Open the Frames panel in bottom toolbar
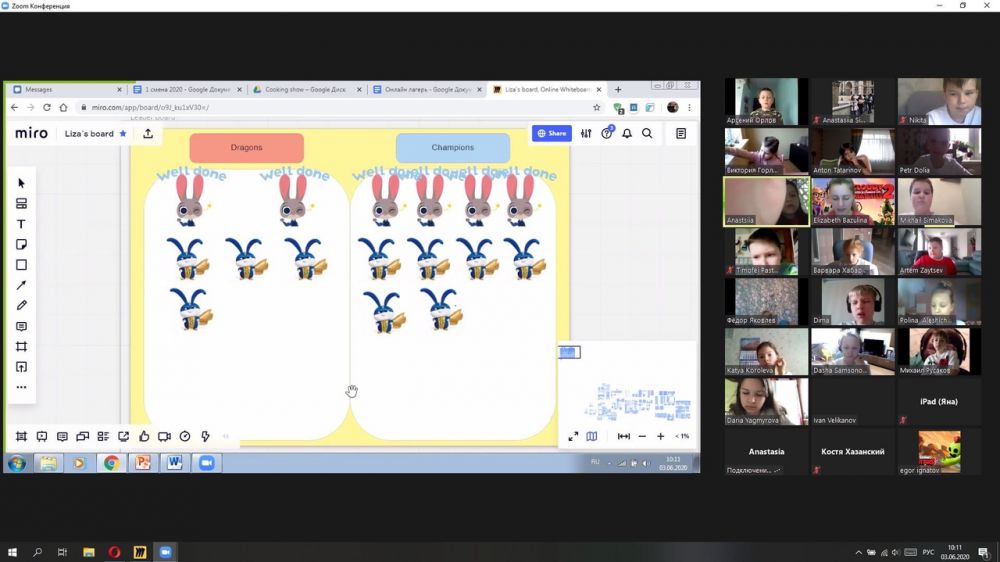Image resolution: width=1000 pixels, height=562 pixels. point(21,436)
